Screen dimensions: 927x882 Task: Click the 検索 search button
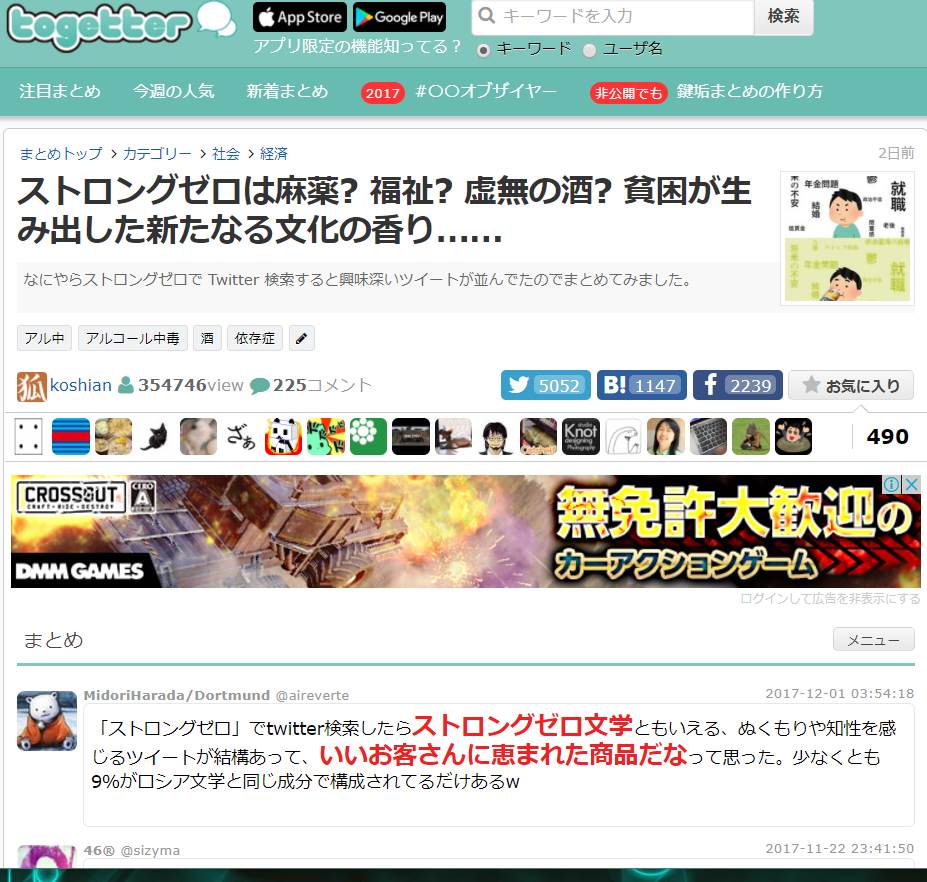pos(783,17)
